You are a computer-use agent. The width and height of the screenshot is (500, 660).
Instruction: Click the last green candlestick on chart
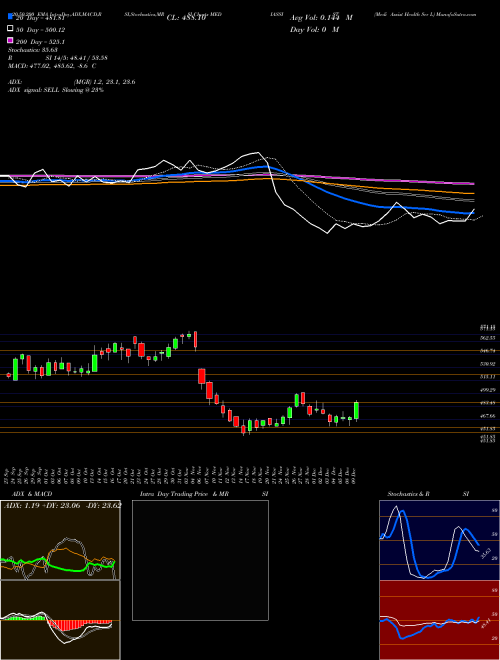(356, 410)
